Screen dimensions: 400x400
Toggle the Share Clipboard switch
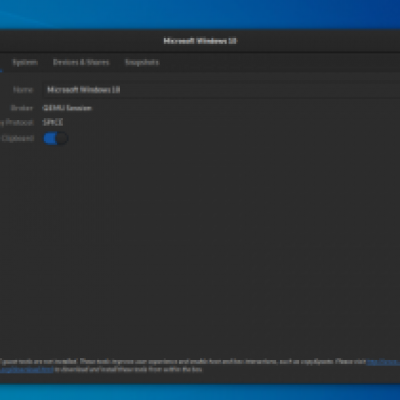56,138
